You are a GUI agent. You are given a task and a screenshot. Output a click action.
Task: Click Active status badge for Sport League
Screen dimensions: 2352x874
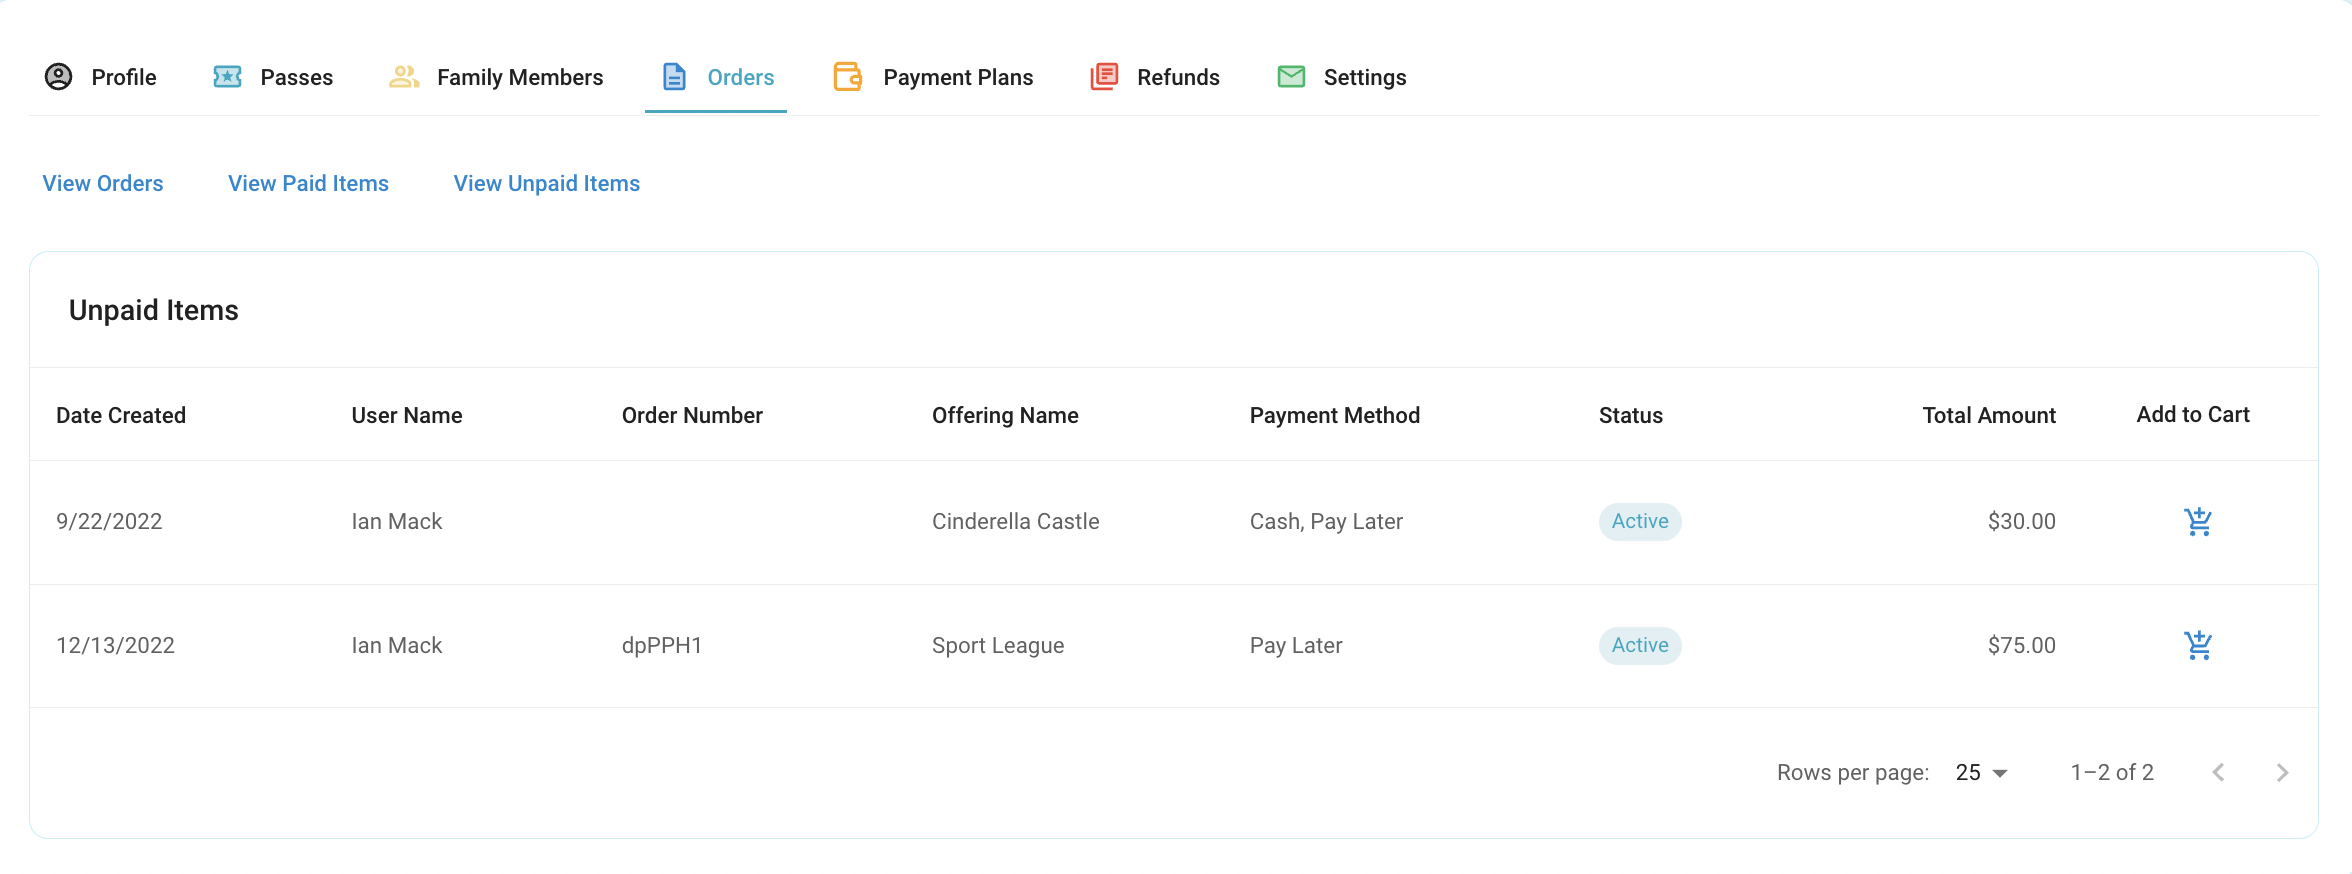click(x=1640, y=646)
